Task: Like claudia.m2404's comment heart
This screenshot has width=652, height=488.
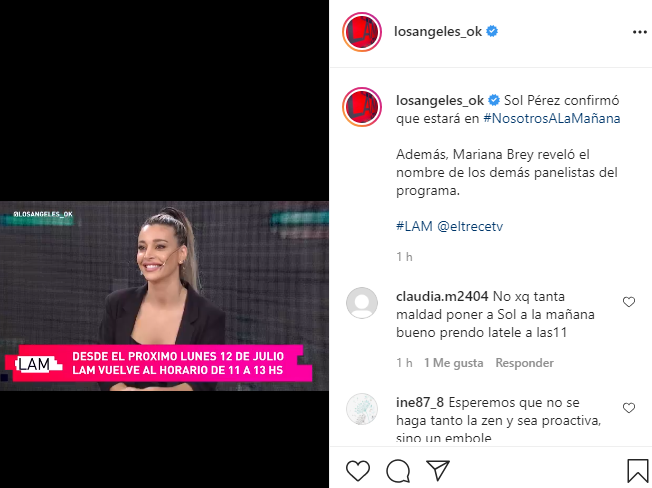Action: [x=629, y=302]
